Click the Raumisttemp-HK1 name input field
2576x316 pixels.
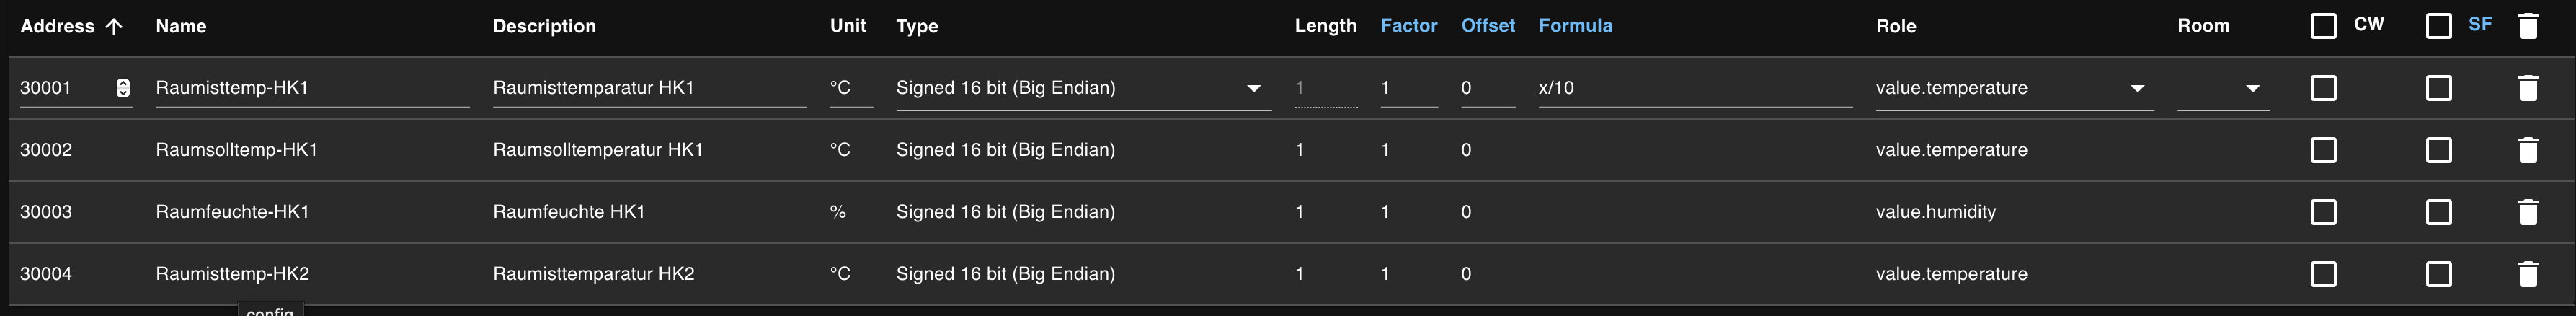click(311, 88)
